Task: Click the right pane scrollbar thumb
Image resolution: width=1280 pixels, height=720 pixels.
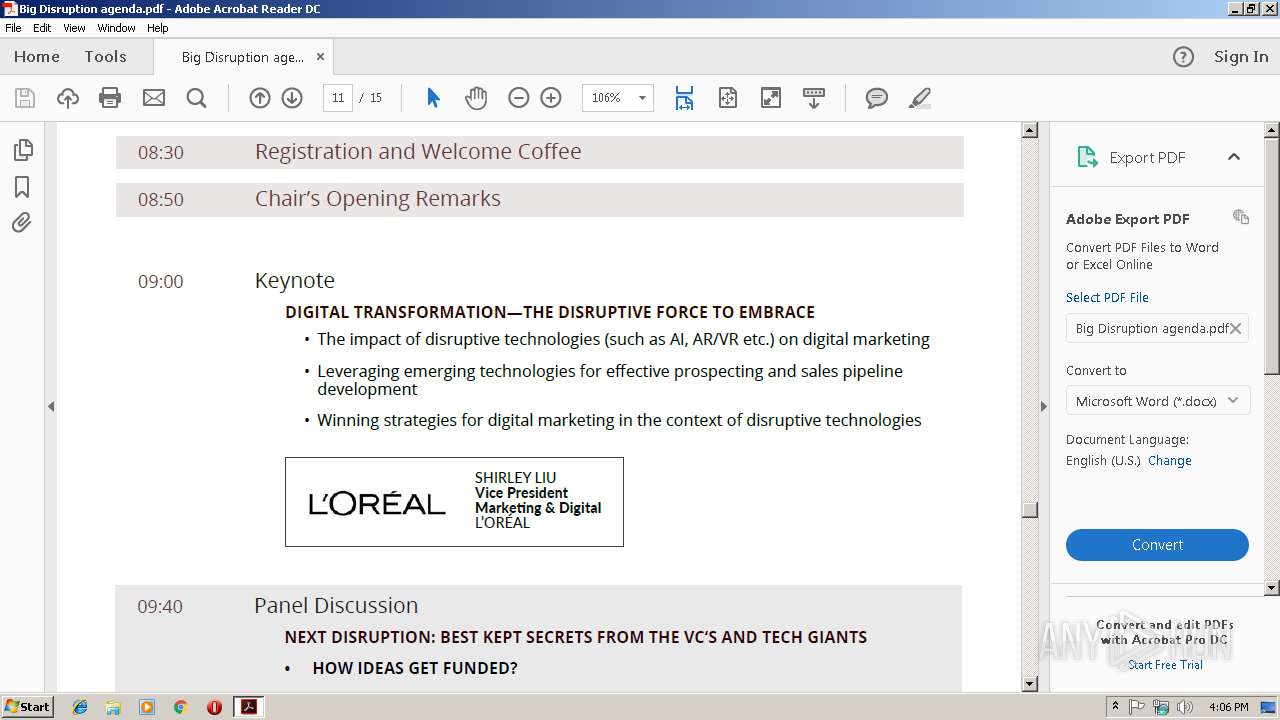Action: (x=1272, y=255)
